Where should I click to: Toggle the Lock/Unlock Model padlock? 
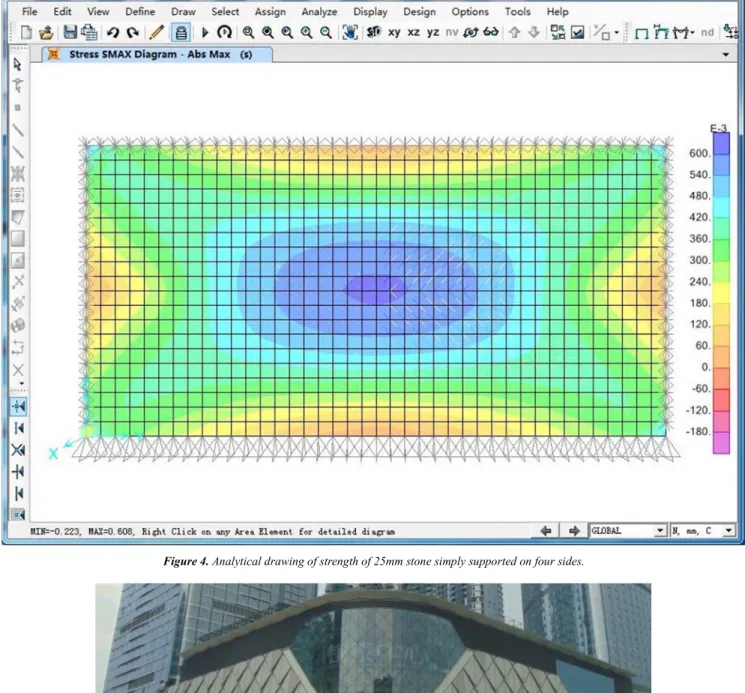pos(181,32)
